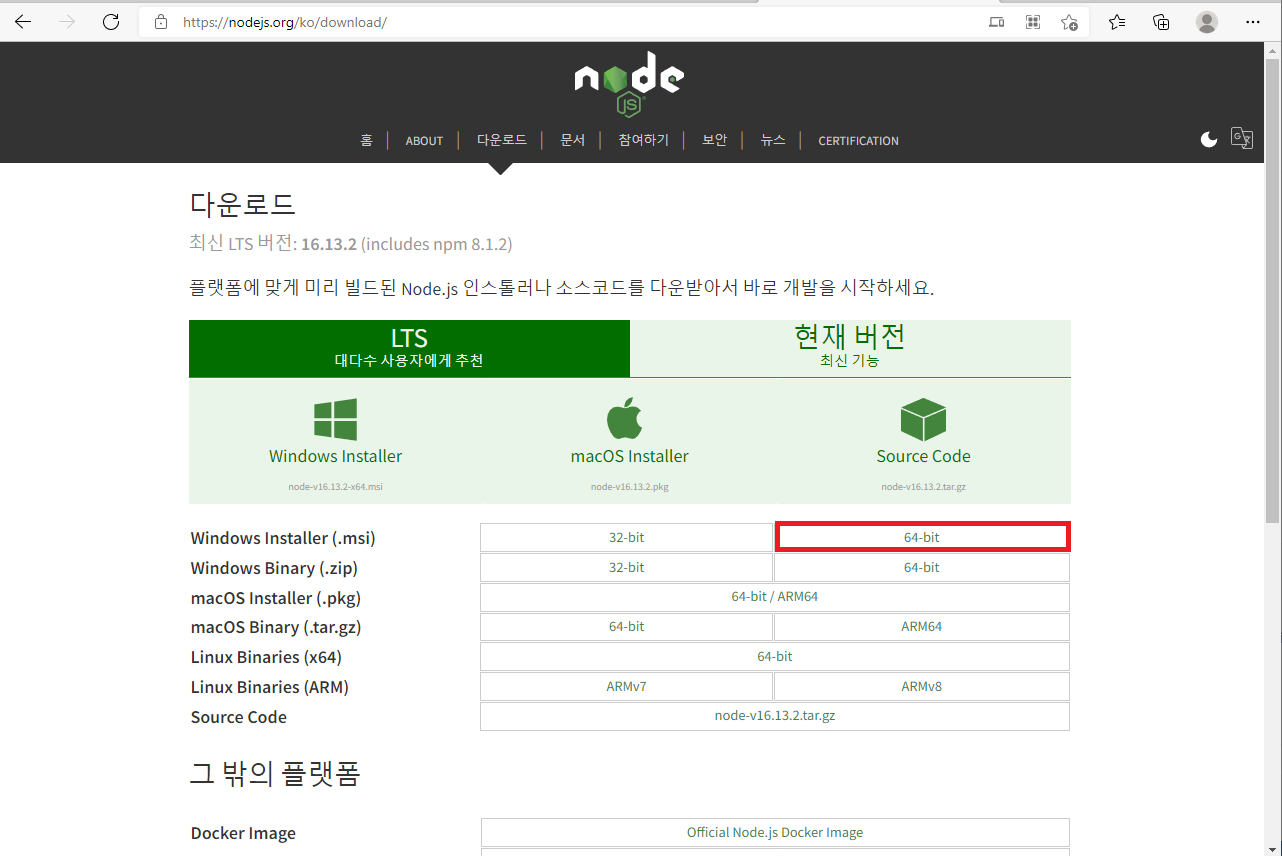The width and height of the screenshot is (1282, 856).
Task: Download Windows Installer (.msi) 32-bit
Action: (627, 537)
